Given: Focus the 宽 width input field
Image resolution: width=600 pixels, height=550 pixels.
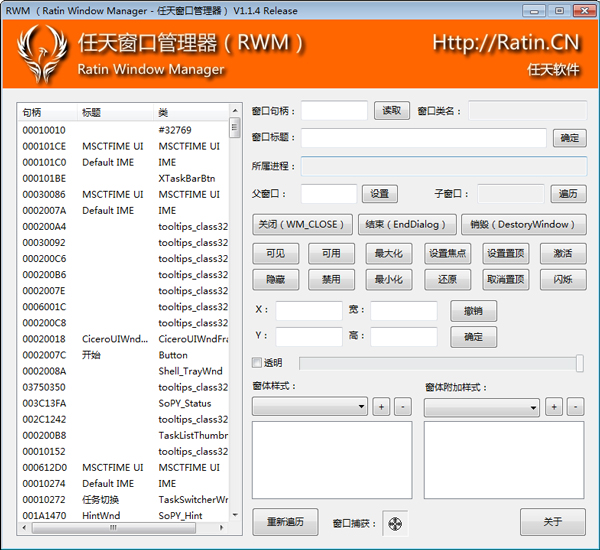Looking at the screenshot, I should point(404,310).
